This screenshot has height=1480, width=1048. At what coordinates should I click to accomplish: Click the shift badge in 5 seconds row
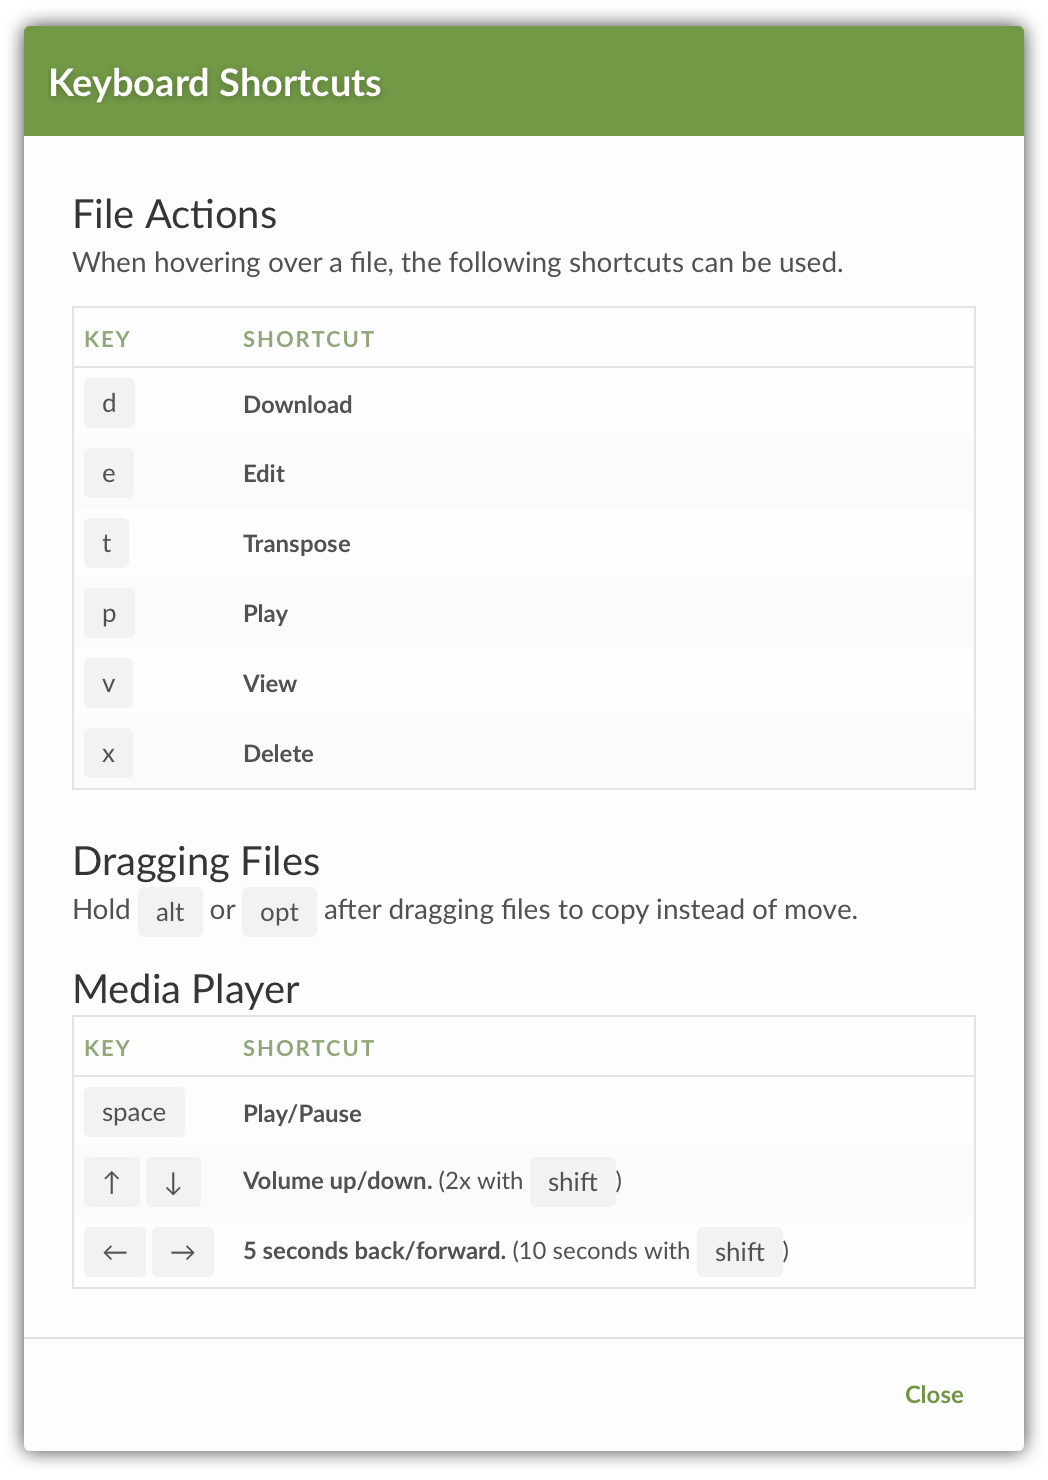point(739,1252)
